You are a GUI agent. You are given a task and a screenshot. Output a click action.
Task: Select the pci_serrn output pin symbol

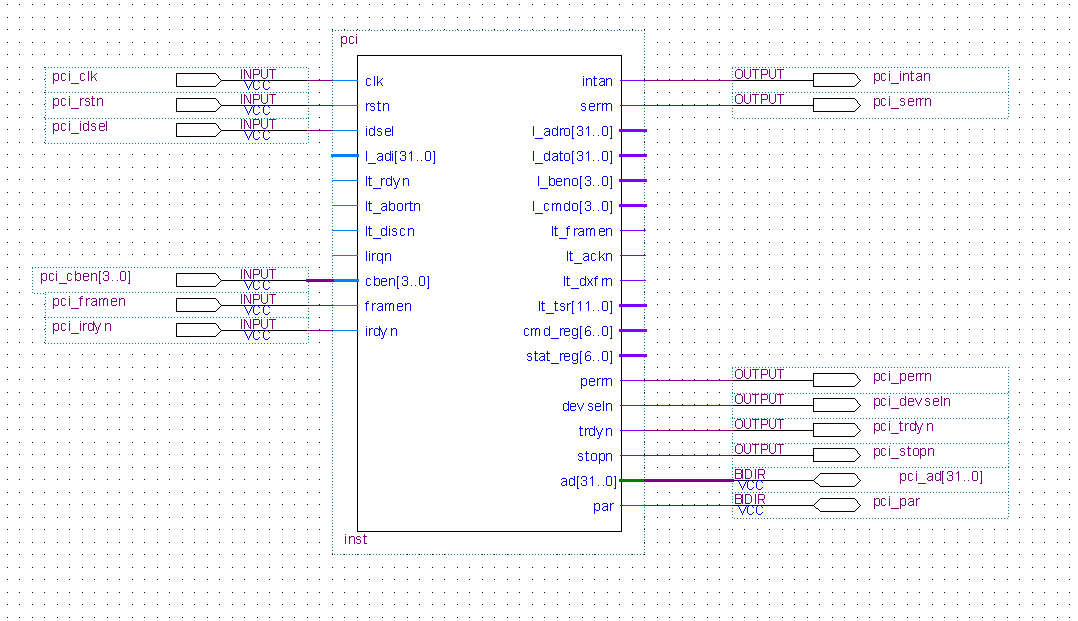836,103
